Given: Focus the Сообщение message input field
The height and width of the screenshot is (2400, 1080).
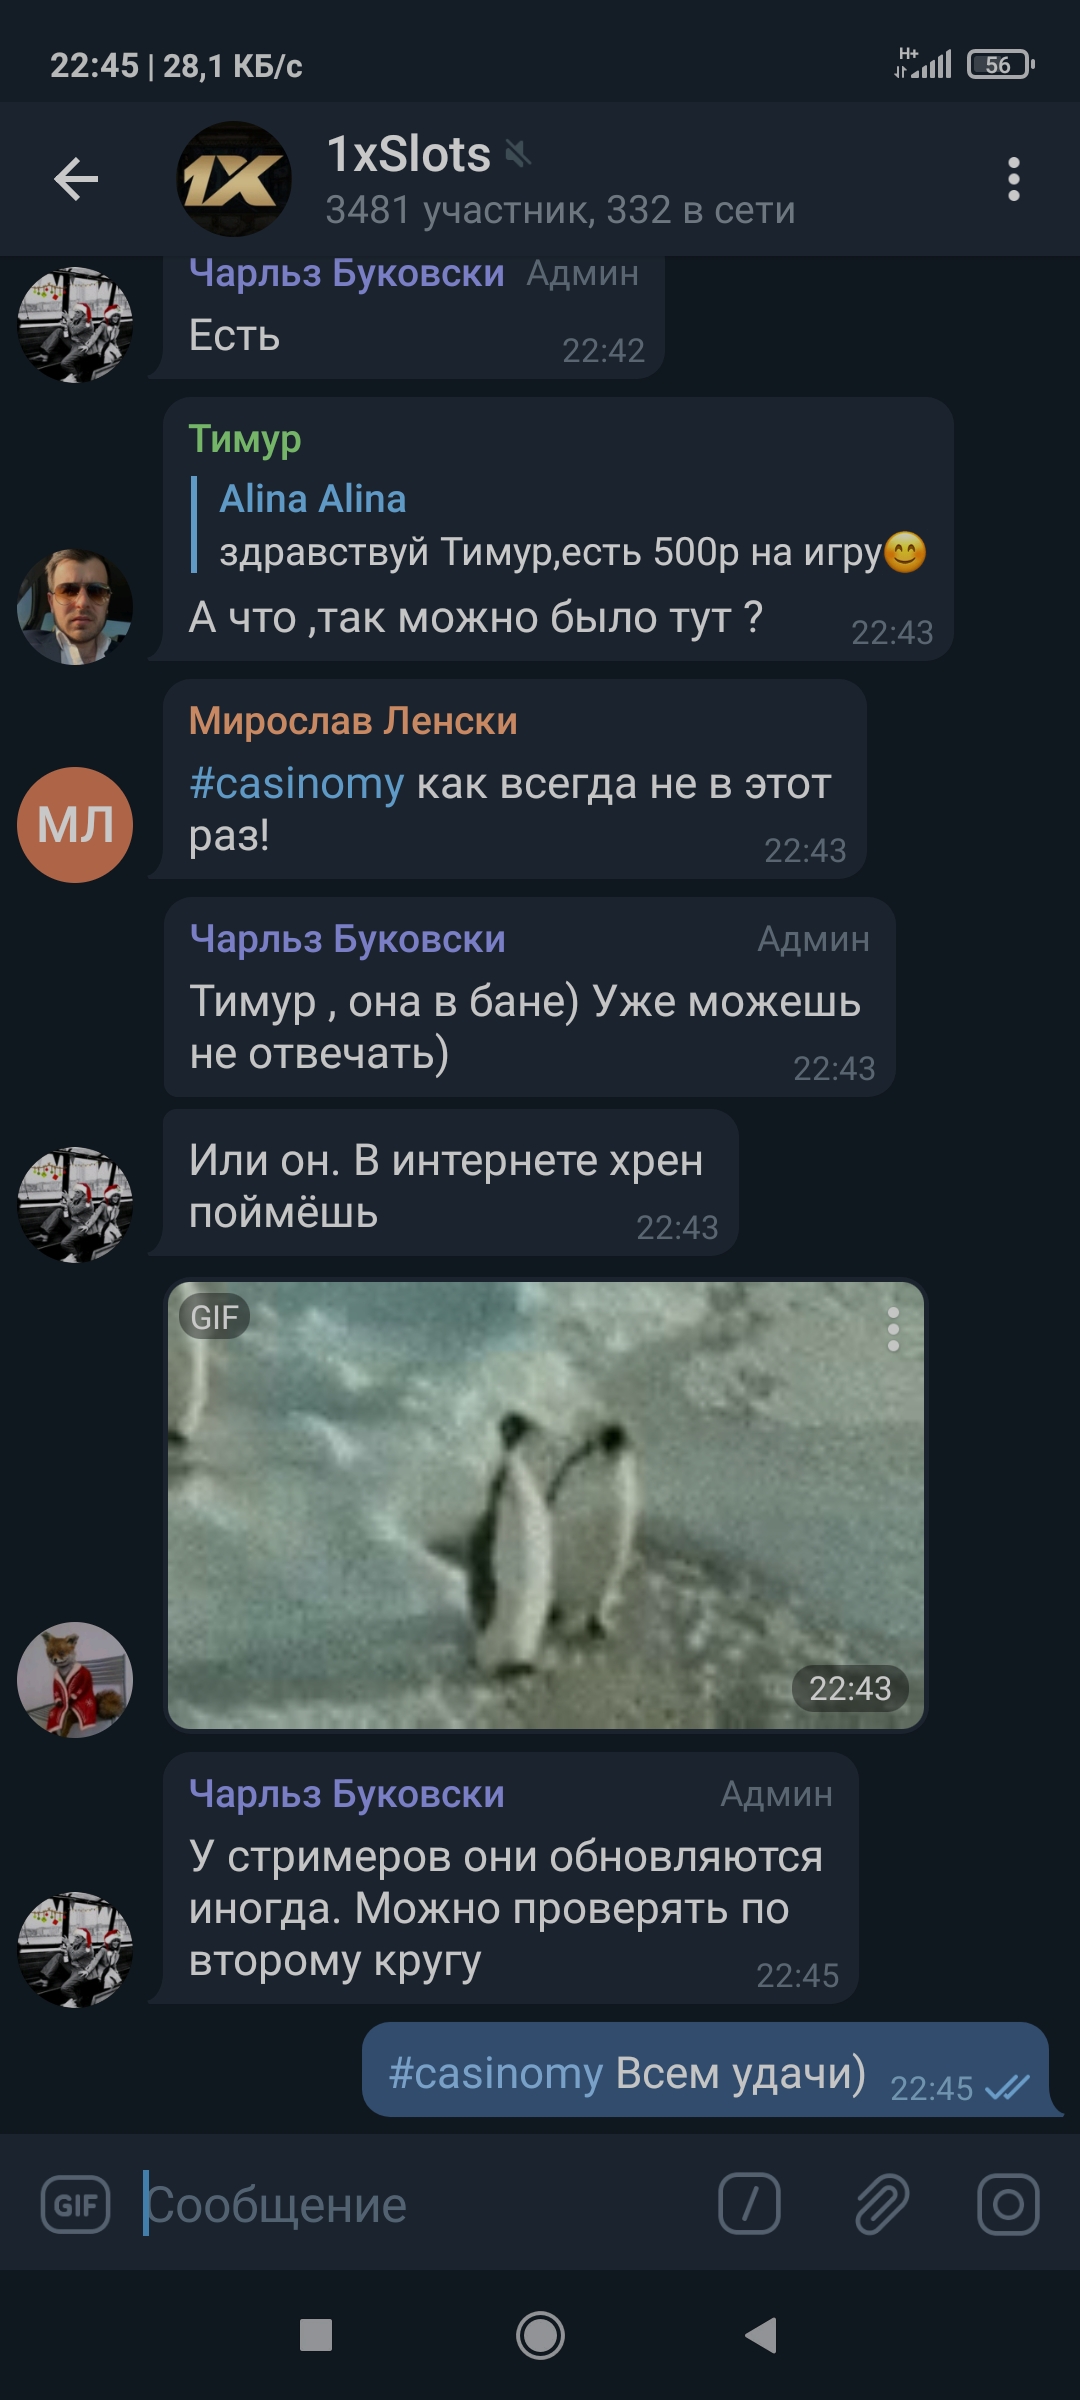Looking at the screenshot, I should click(x=420, y=2205).
